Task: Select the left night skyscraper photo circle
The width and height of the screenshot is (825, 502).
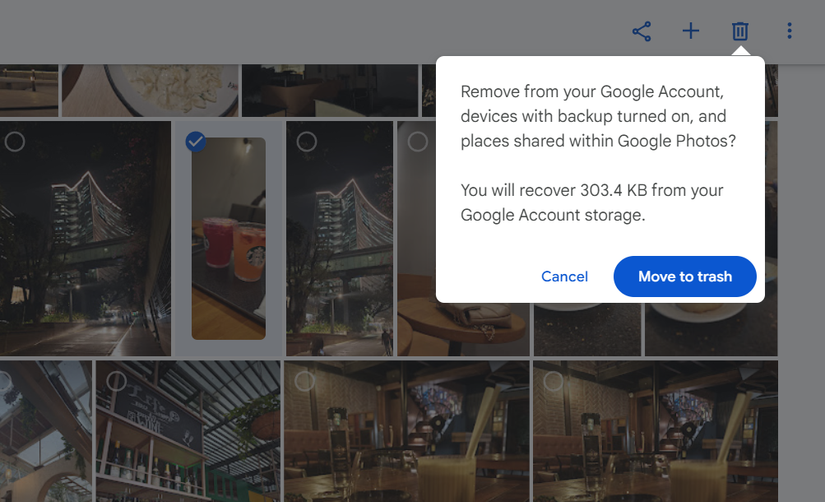Action: [15, 142]
